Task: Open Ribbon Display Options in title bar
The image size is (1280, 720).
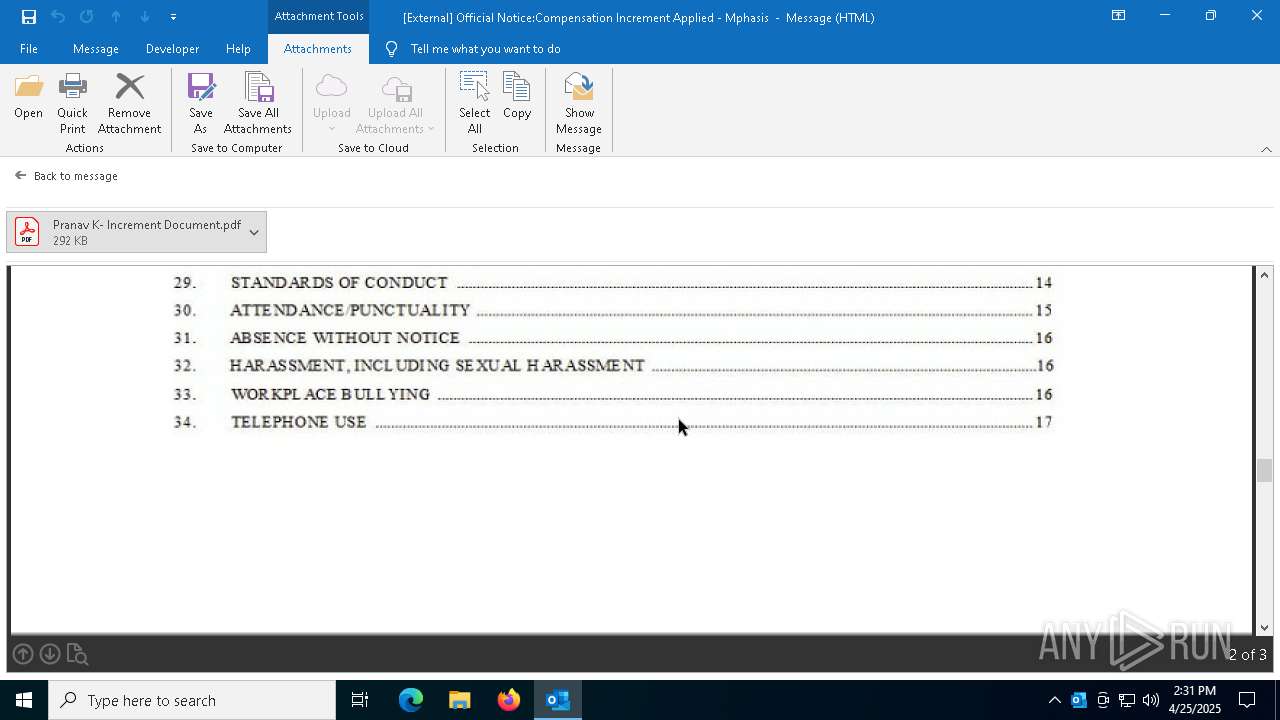Action: coord(1118,16)
